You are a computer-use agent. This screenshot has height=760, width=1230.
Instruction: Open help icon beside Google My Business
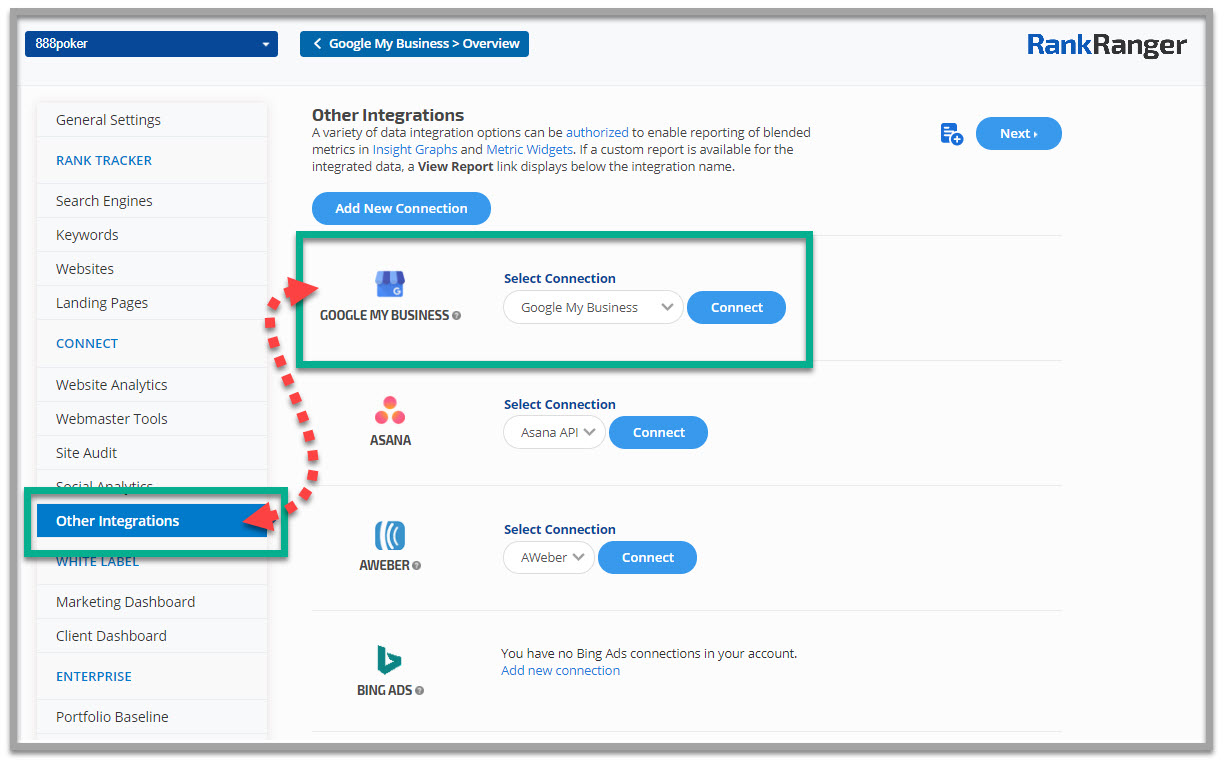coord(457,315)
